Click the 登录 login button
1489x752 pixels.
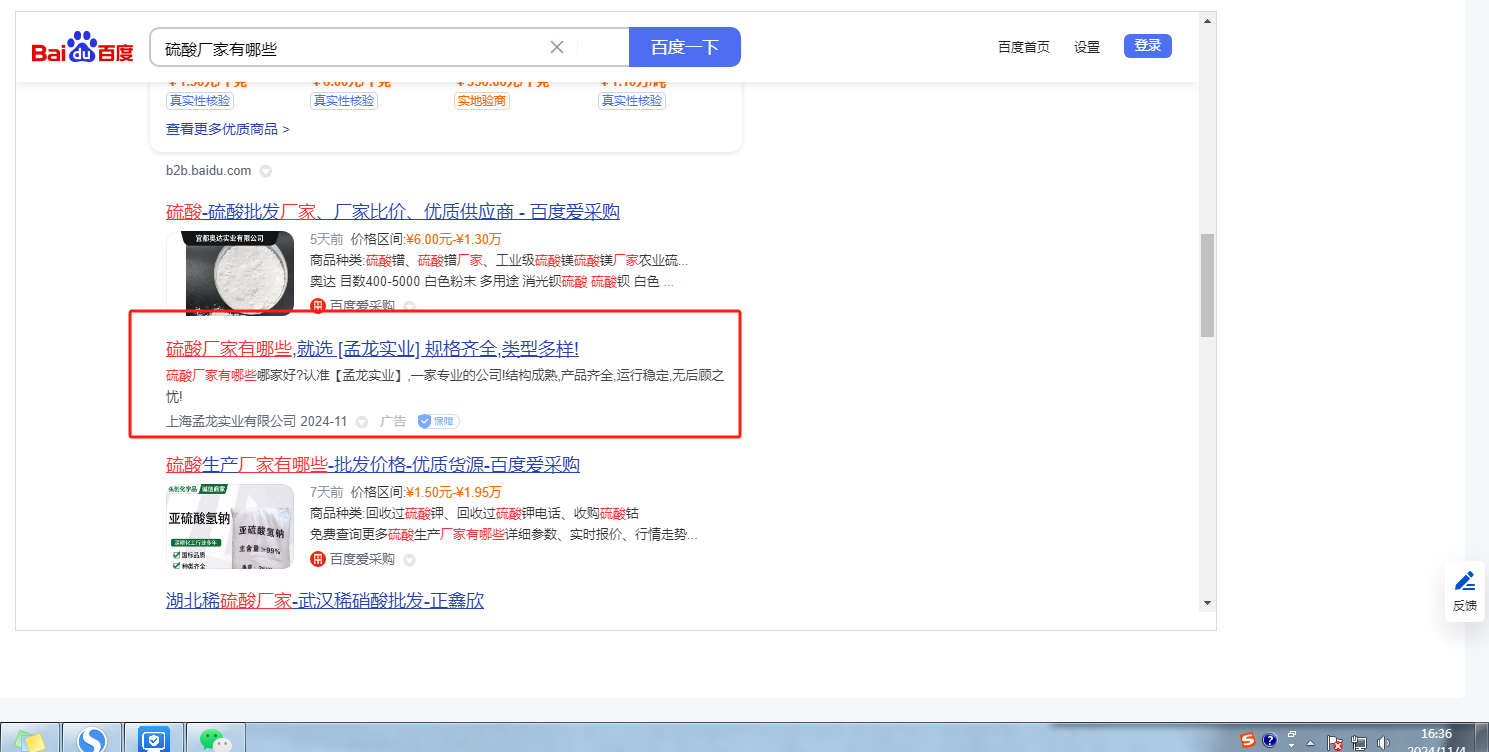coord(1147,46)
